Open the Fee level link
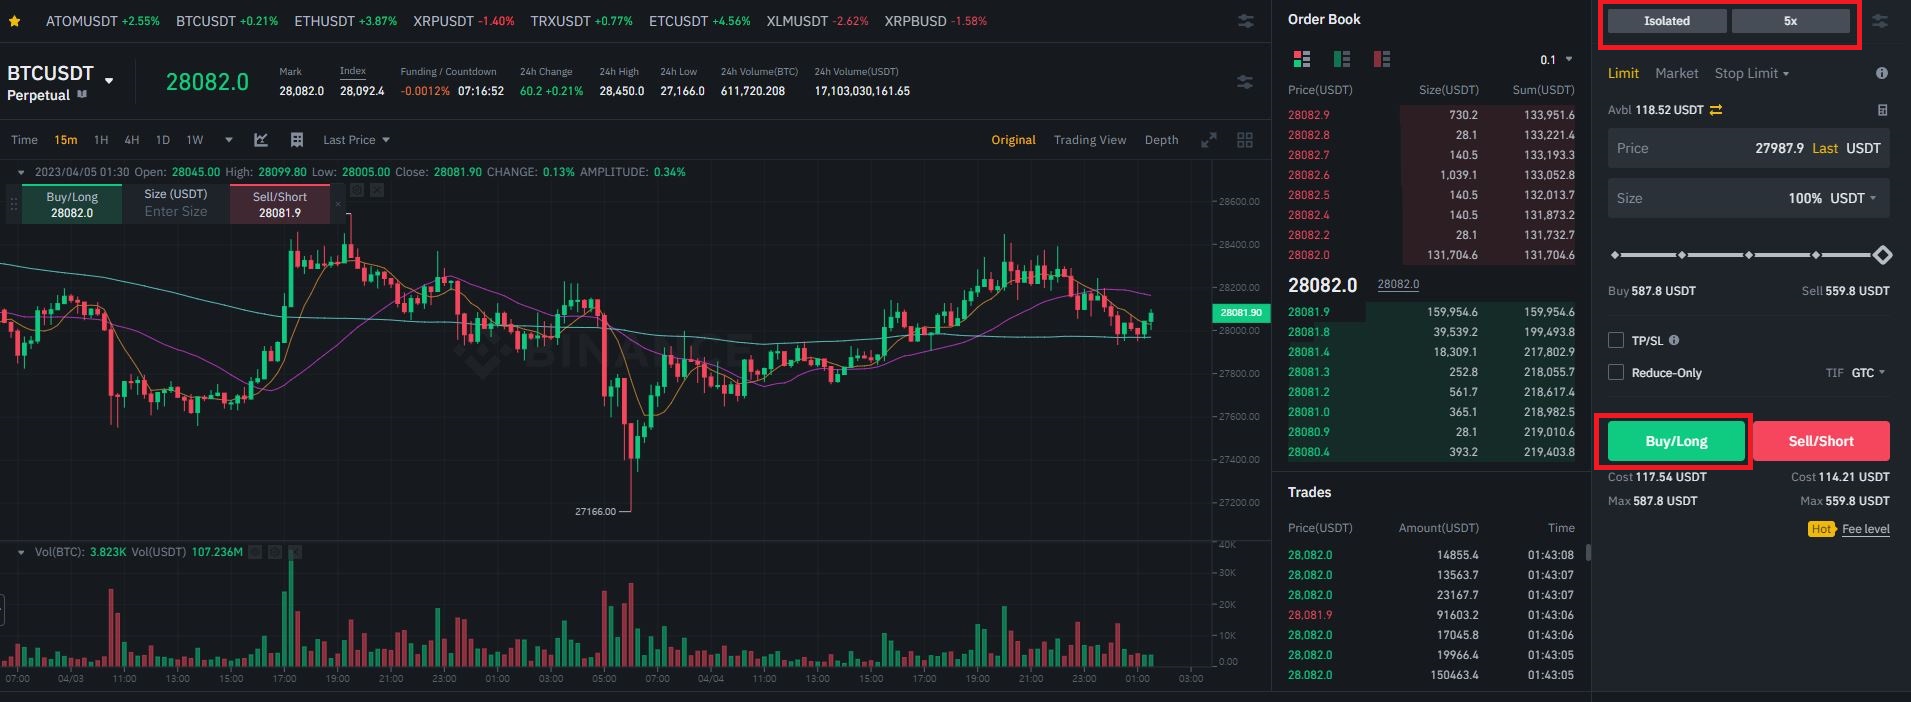Screen dimensions: 1911x702 [1865, 529]
